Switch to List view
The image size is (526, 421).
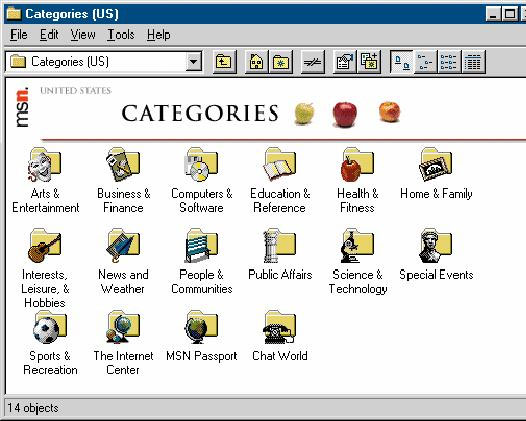(x=449, y=62)
